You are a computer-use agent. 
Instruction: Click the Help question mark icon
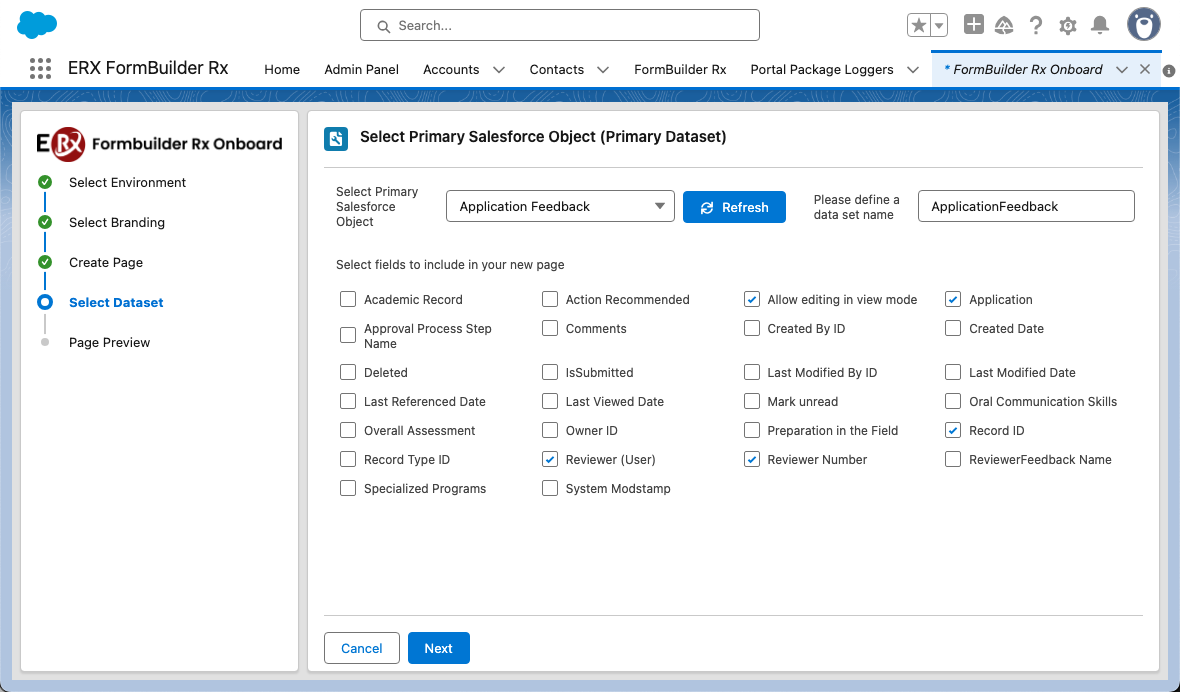[1036, 25]
